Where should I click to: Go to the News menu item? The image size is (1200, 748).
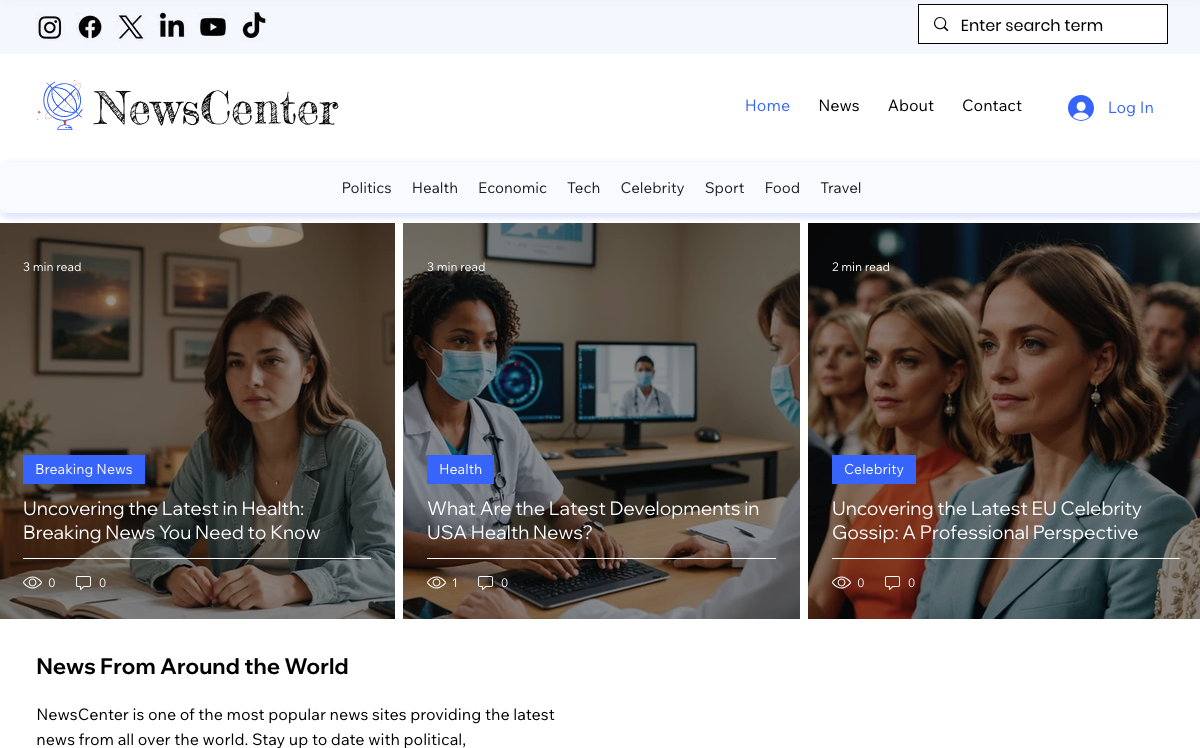coord(838,106)
